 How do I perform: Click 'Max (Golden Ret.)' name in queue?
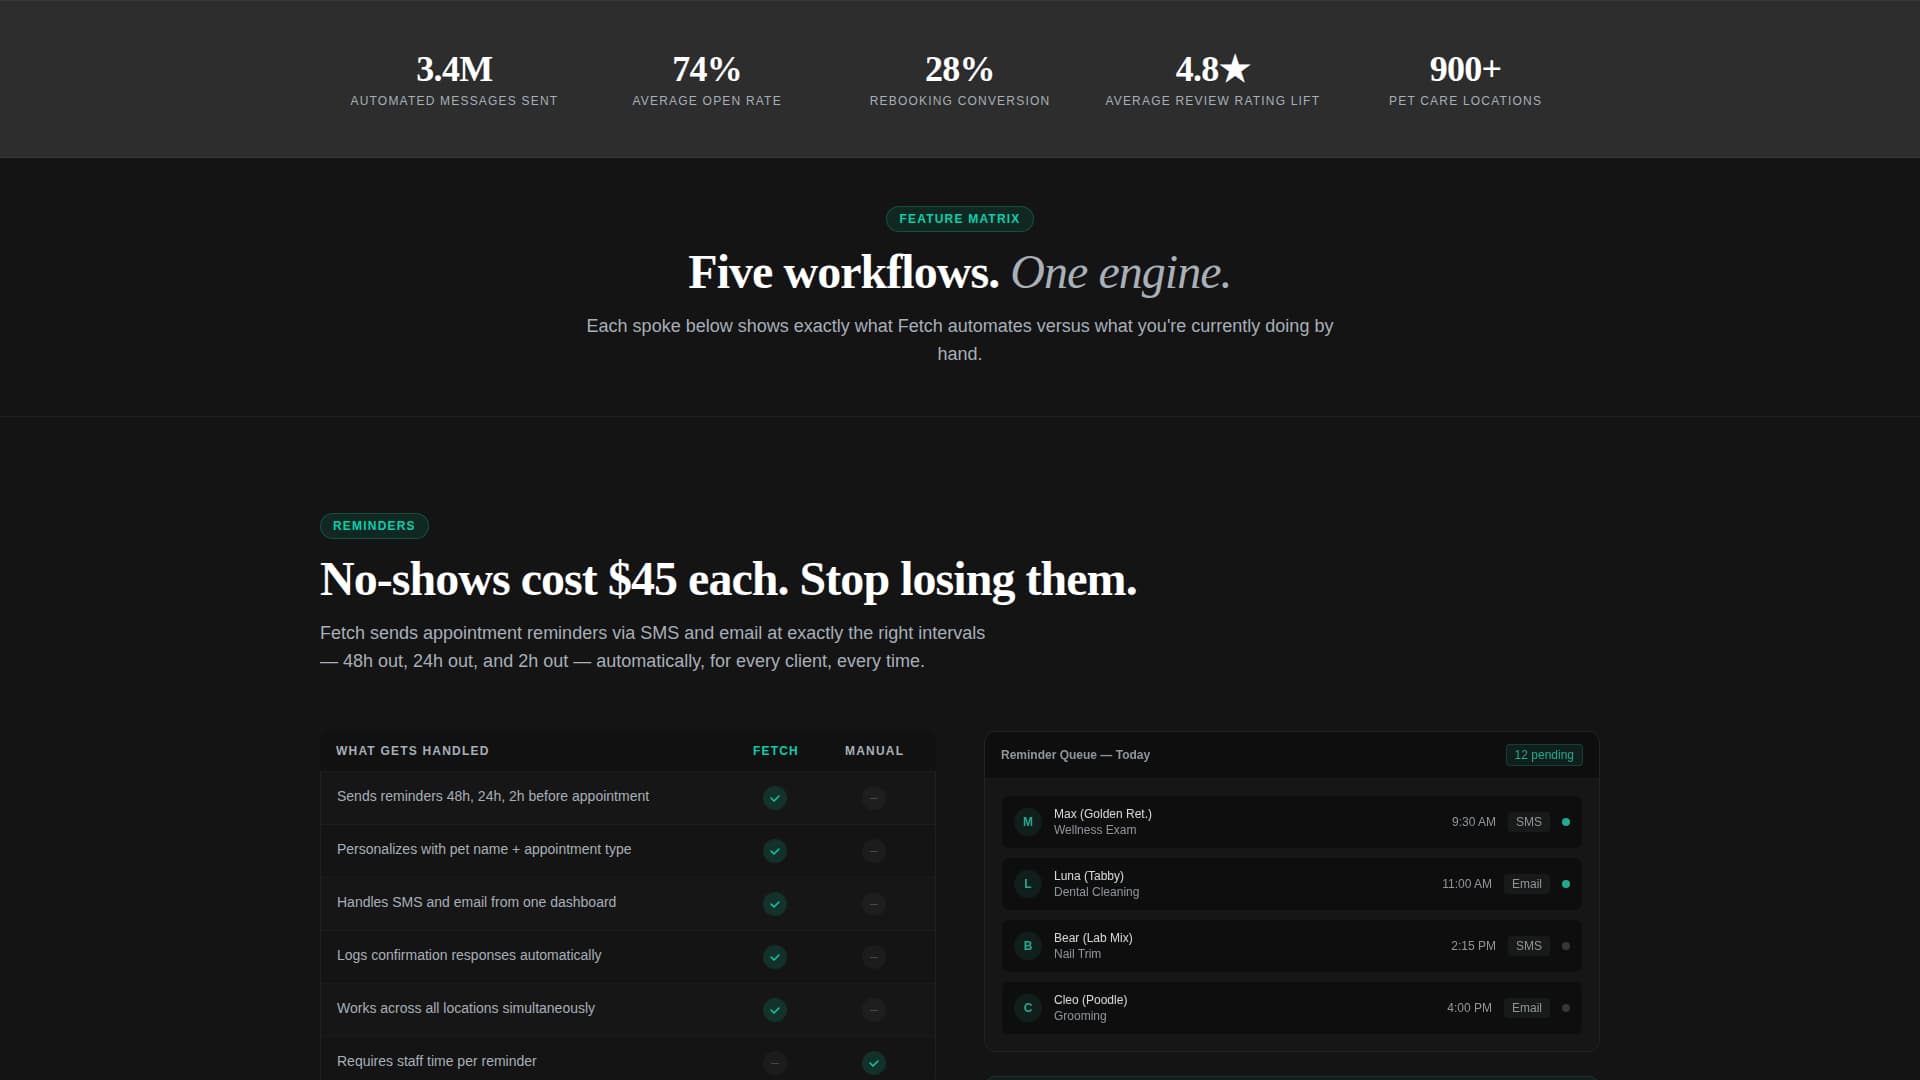[x=1103, y=814]
